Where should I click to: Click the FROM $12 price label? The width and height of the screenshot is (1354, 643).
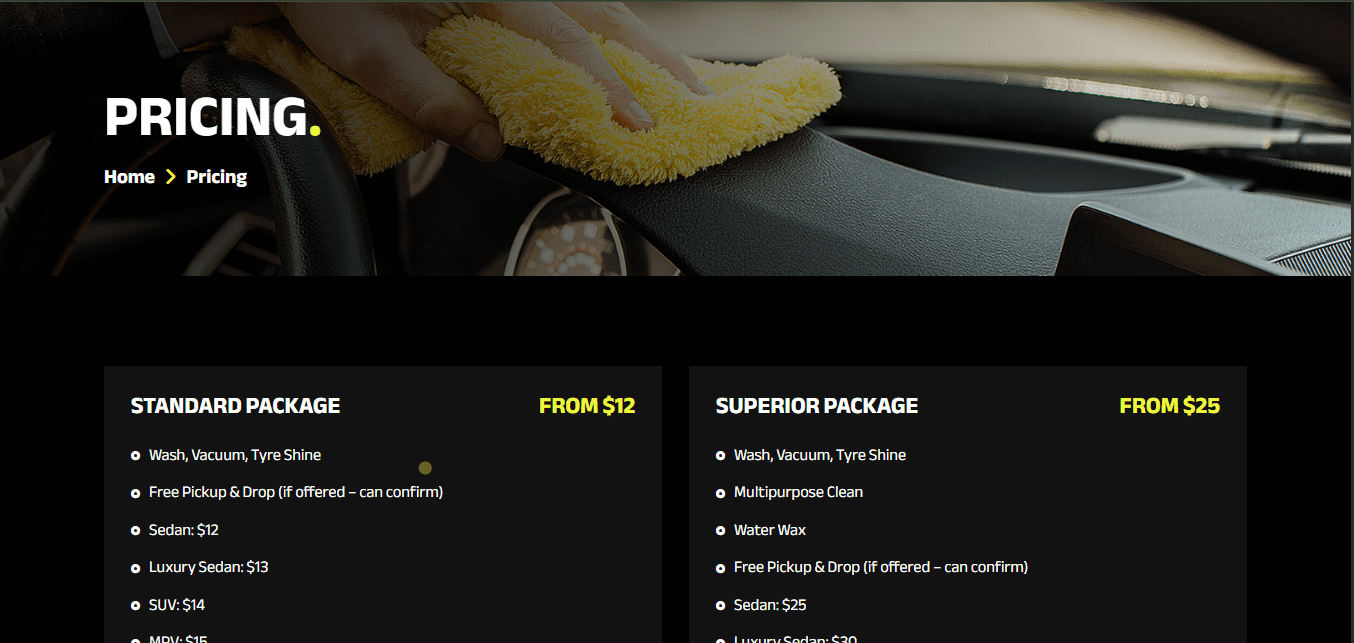[x=587, y=406]
